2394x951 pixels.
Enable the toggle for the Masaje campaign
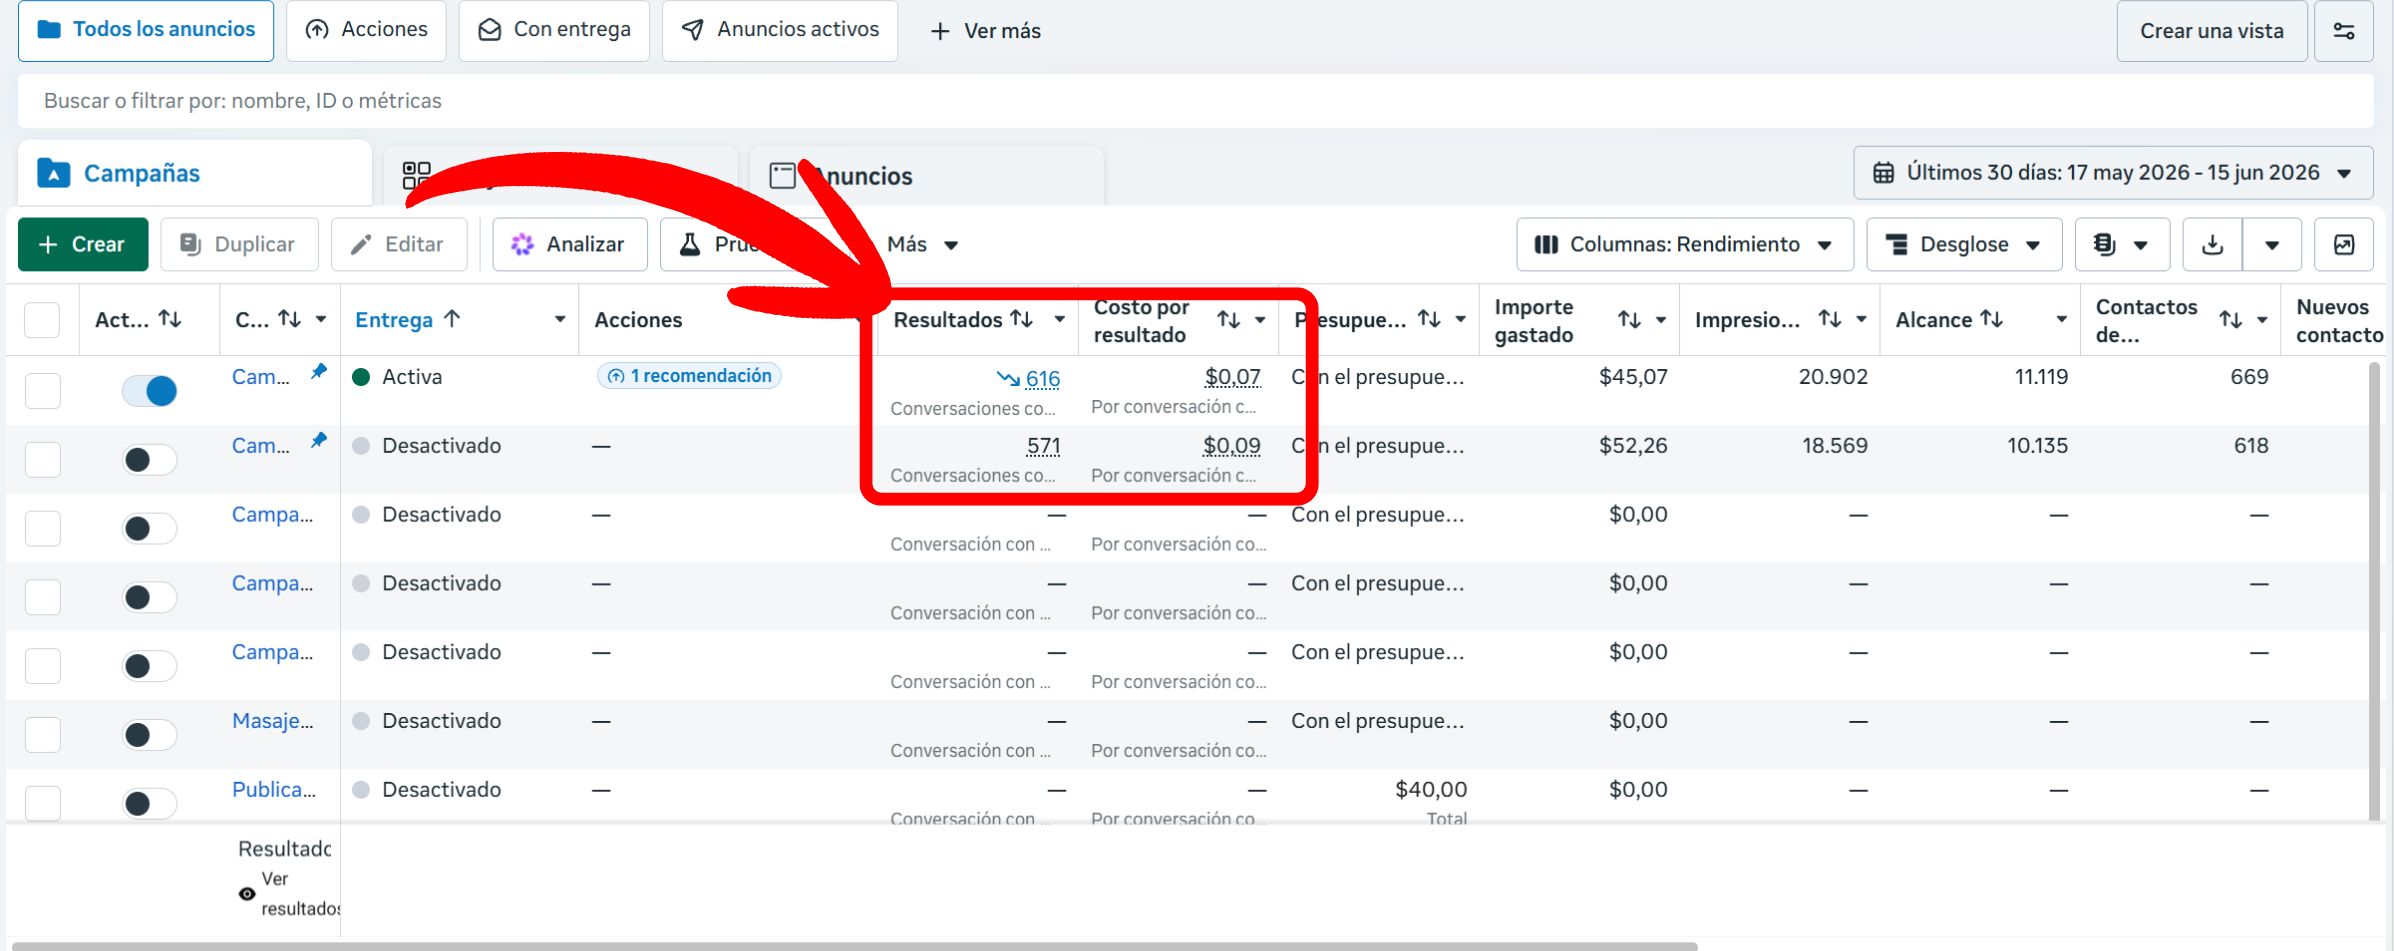[x=149, y=735]
